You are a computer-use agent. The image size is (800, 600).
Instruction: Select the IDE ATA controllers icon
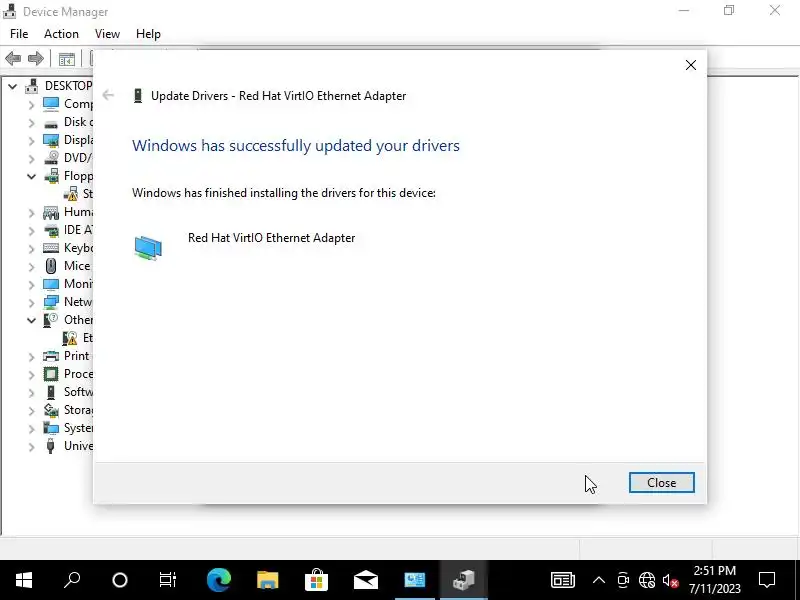(51, 230)
